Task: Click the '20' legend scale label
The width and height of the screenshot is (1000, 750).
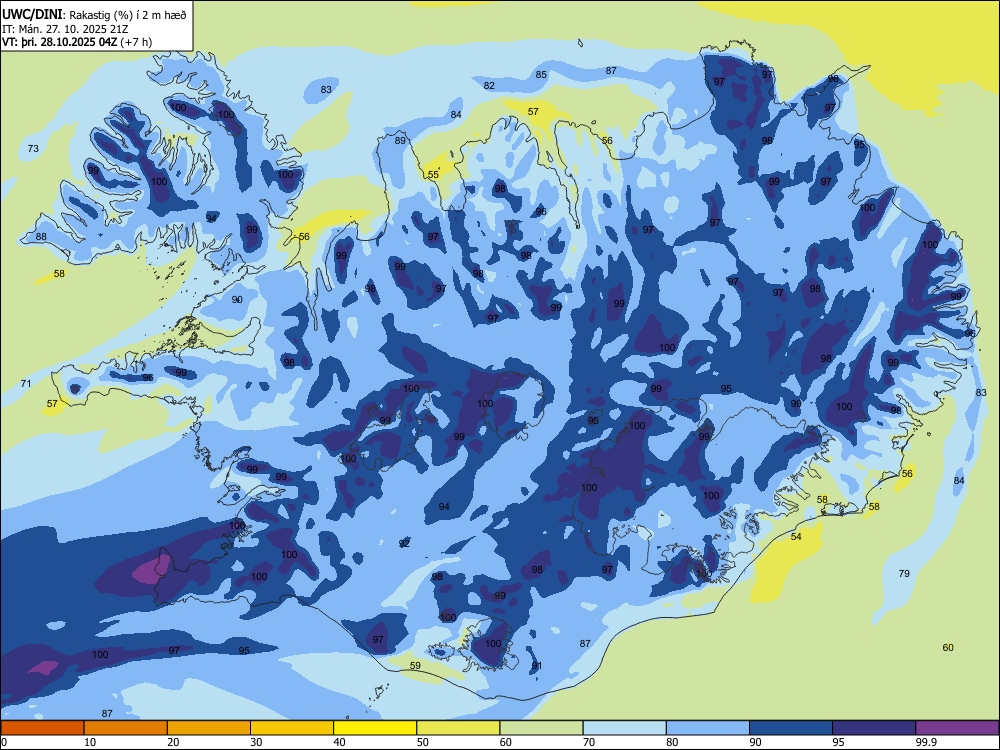Action: pyautogui.click(x=173, y=742)
